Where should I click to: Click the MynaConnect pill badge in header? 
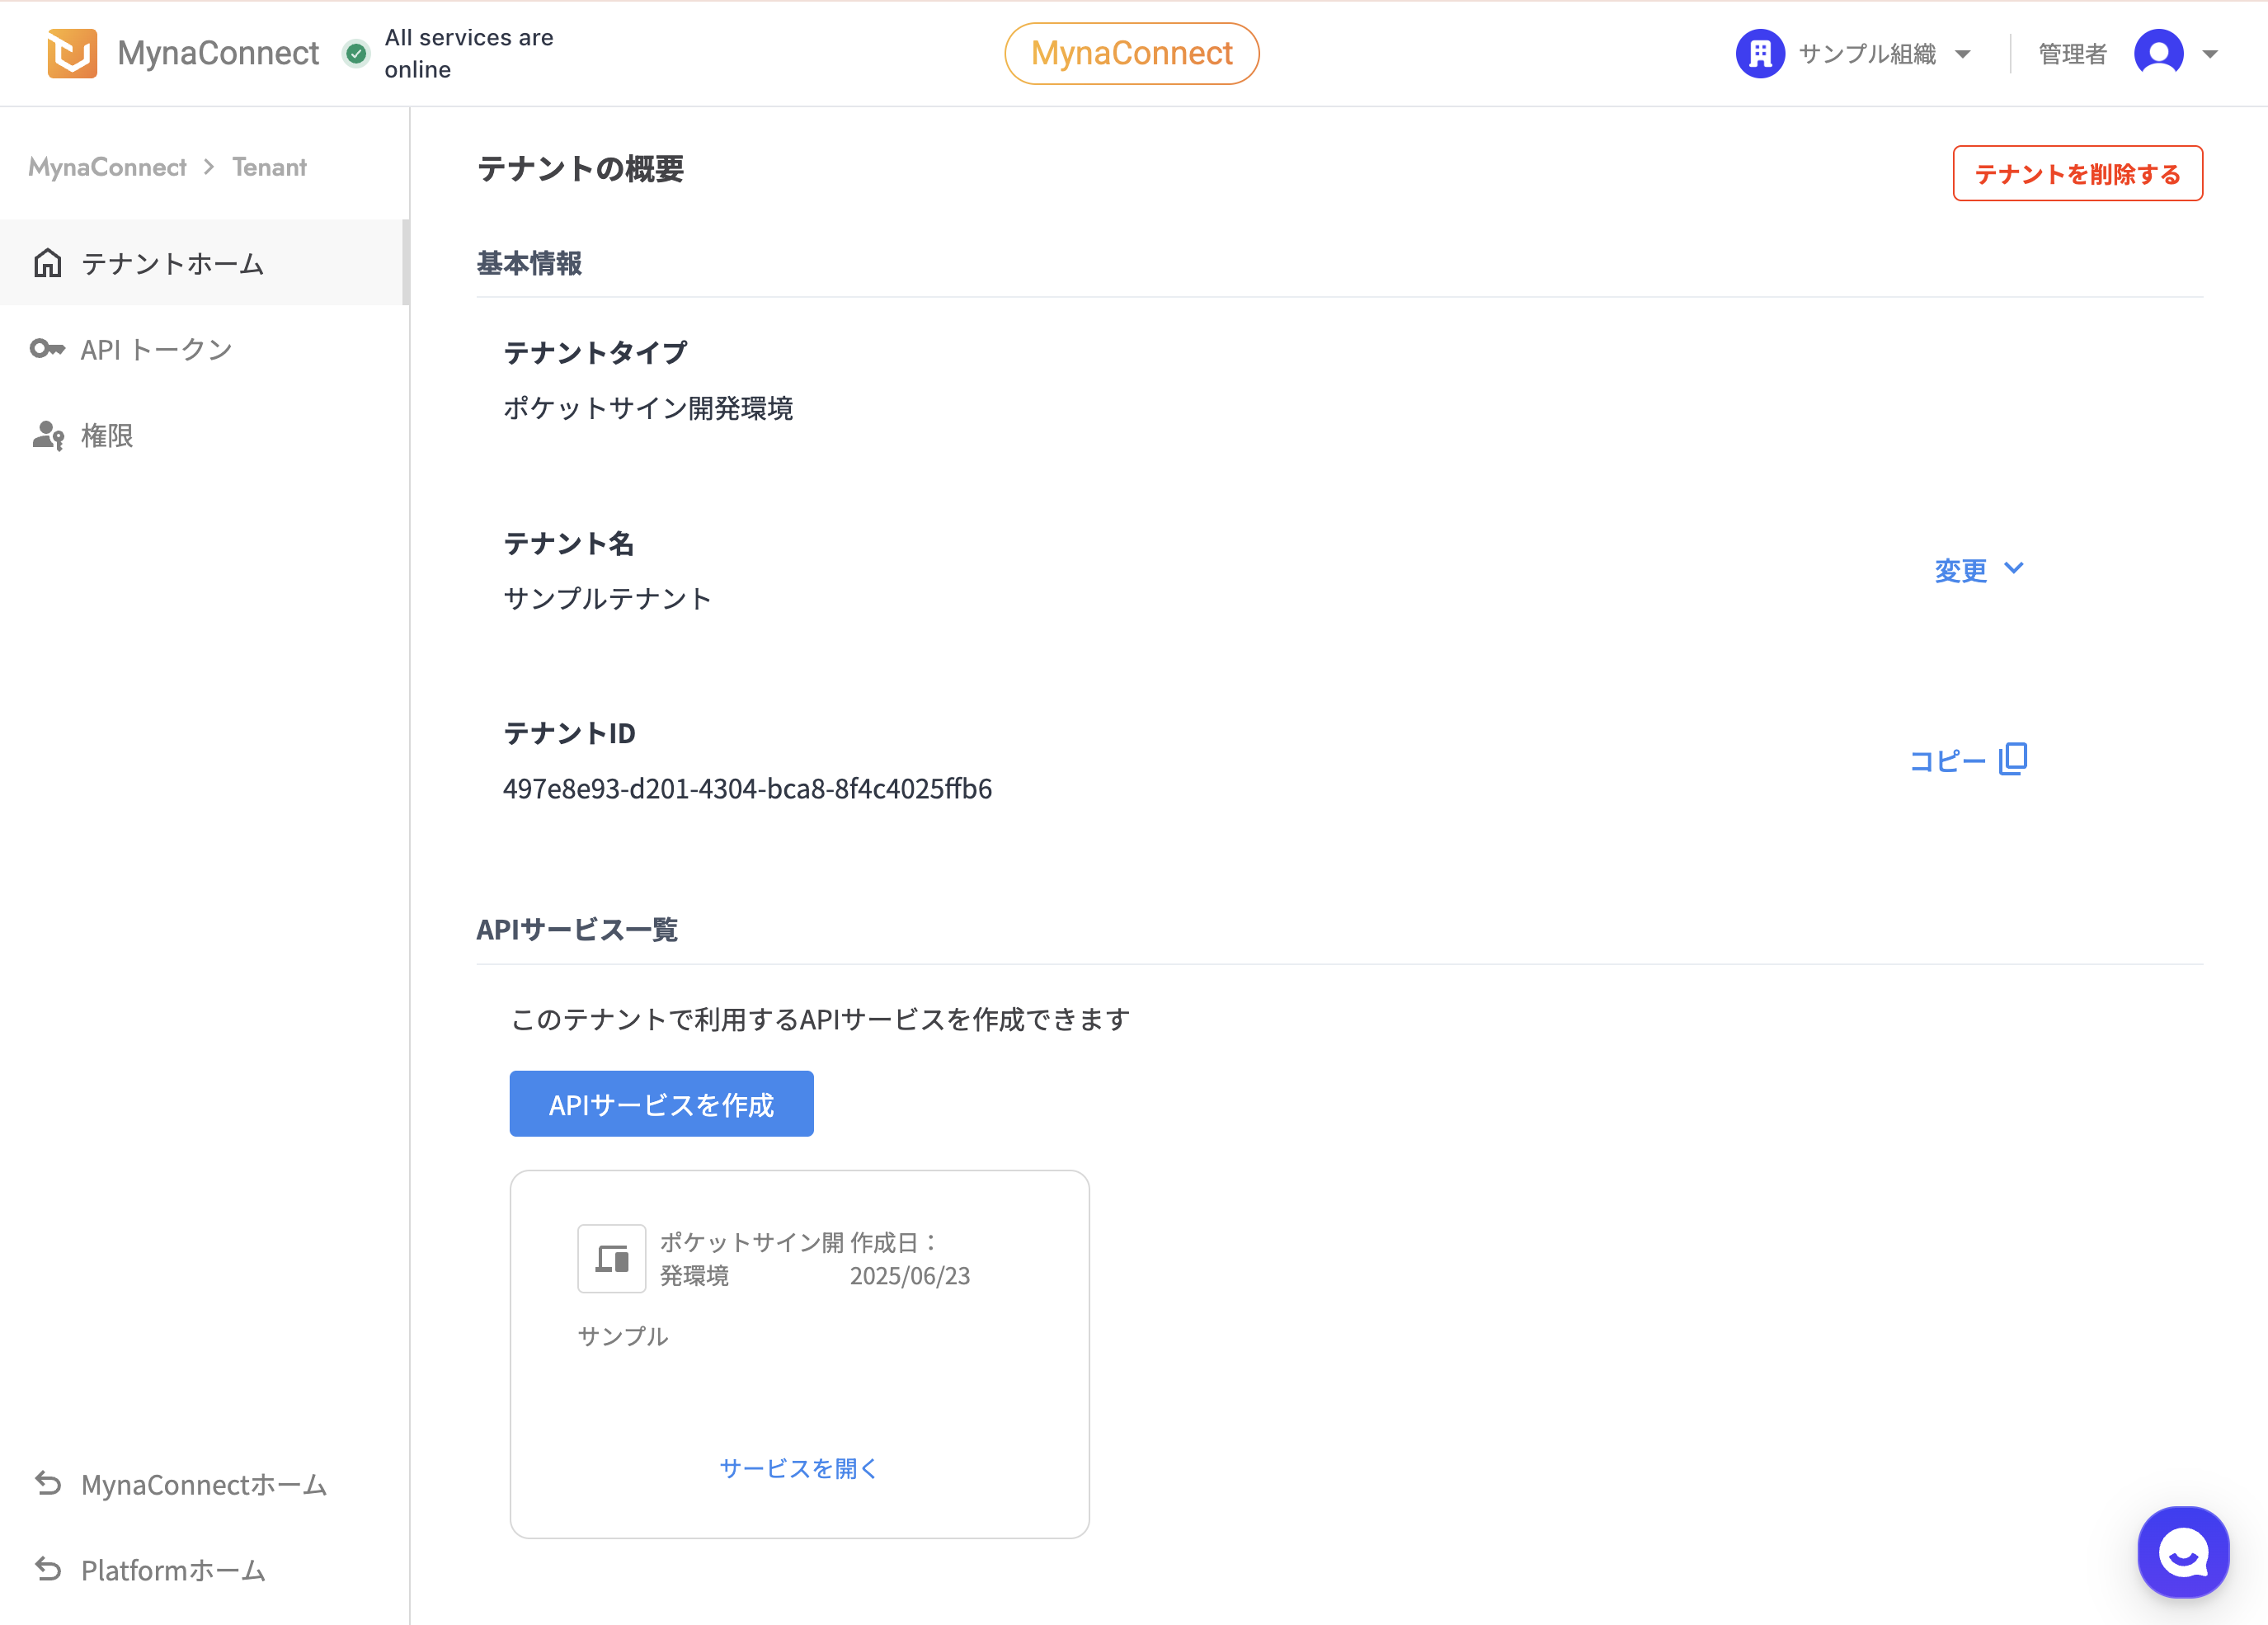(1131, 53)
